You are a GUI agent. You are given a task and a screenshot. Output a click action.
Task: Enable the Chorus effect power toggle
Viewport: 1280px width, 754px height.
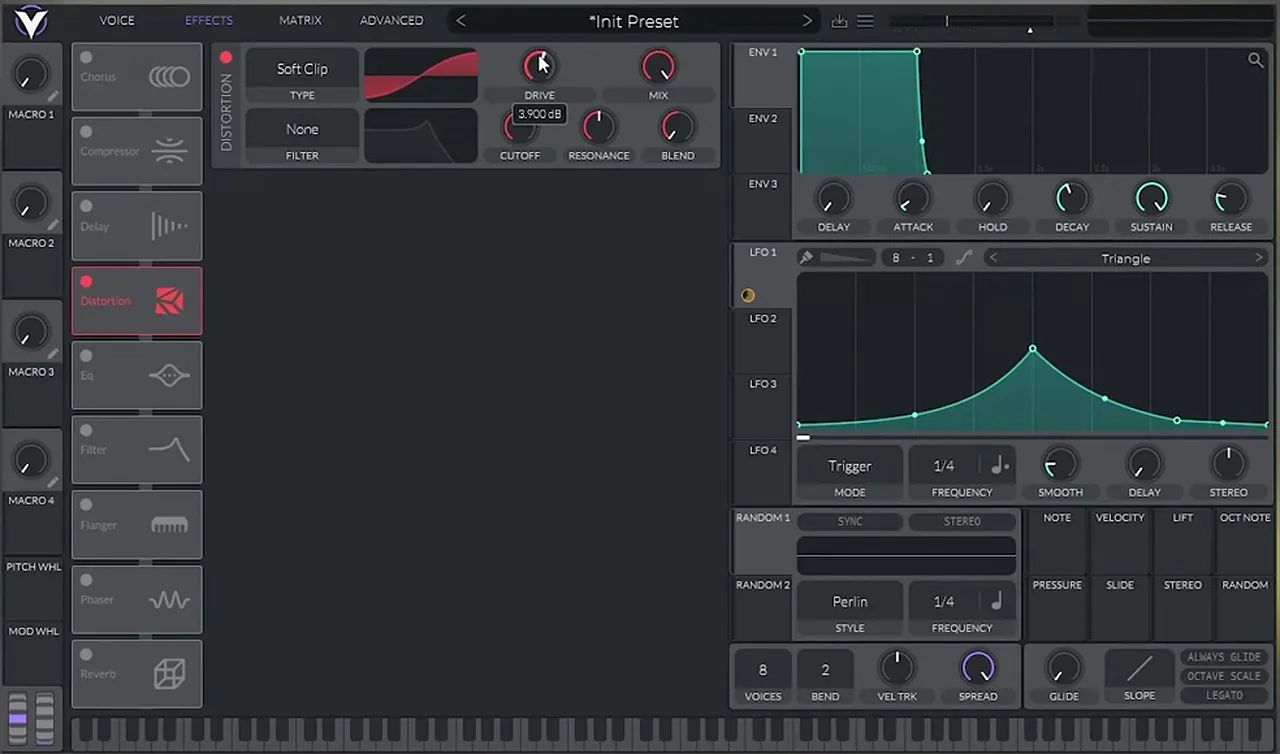click(x=86, y=58)
